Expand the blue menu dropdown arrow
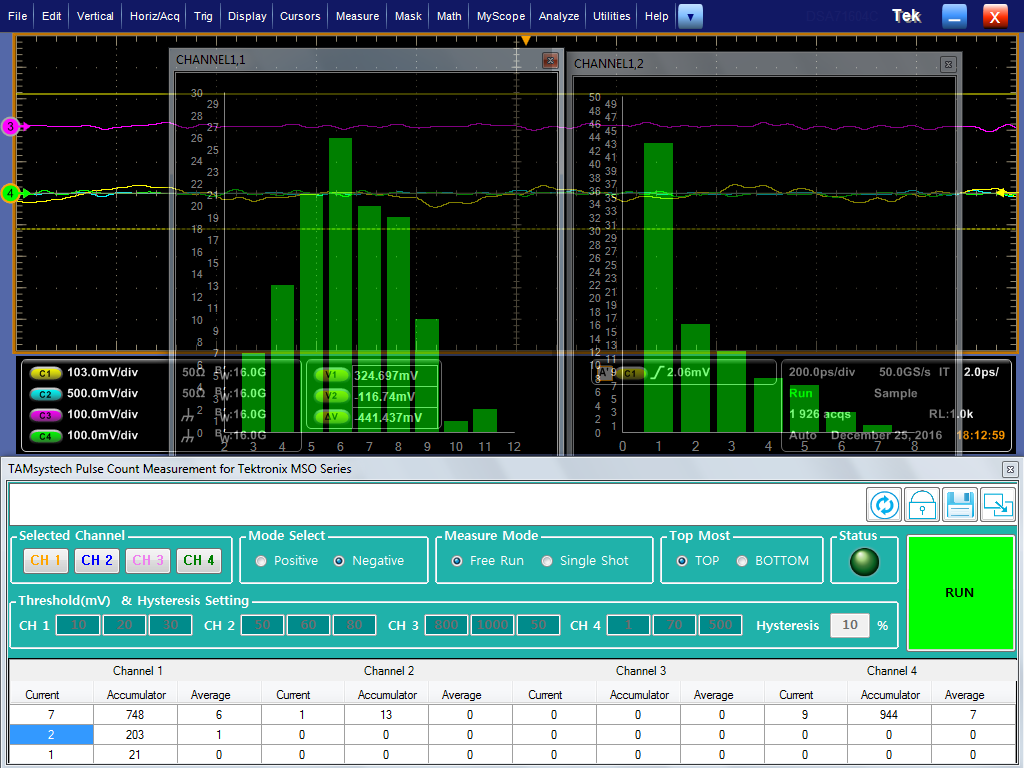 pyautogui.click(x=690, y=16)
